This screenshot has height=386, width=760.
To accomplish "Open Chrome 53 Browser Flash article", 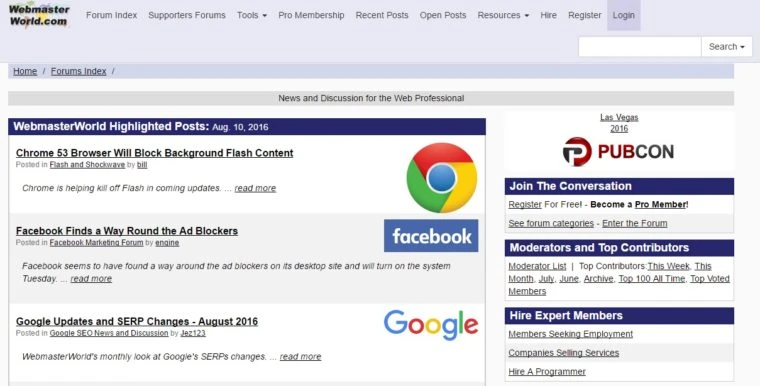I will click(155, 153).
